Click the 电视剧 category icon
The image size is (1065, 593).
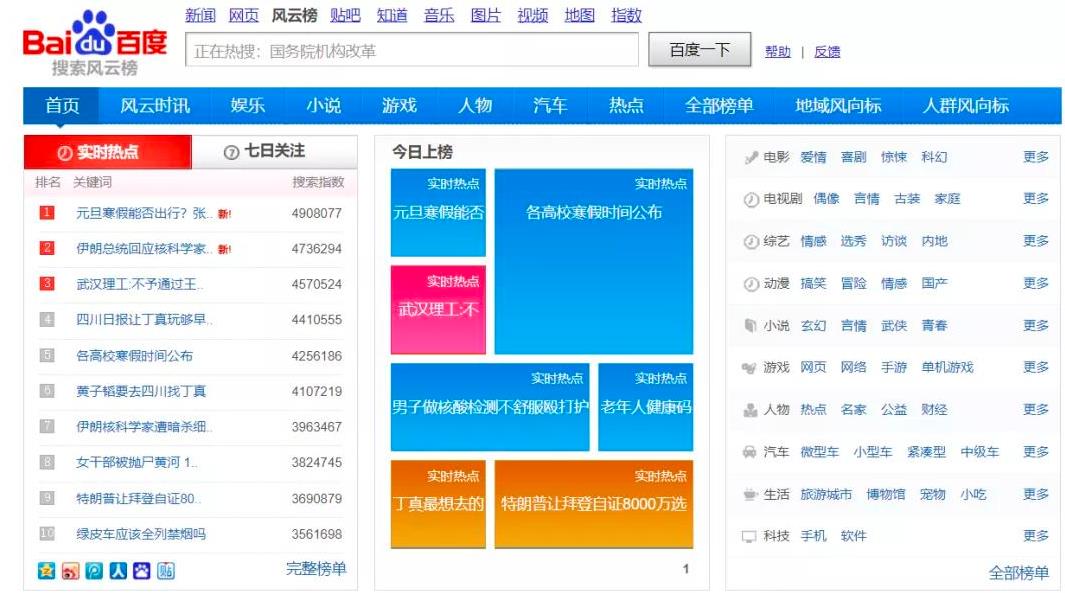point(751,200)
